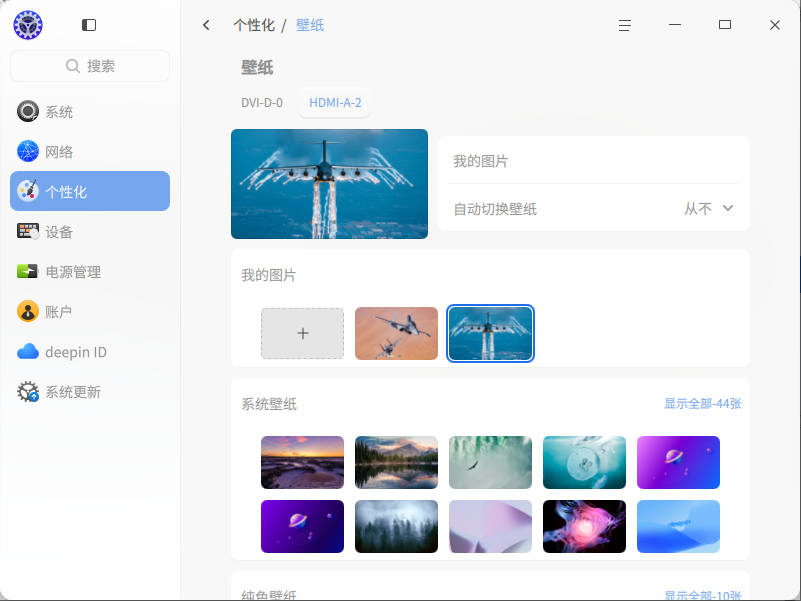Screen dimensions: 801x601
Task: Click 显示全部-44张 link for system wallpapers
Action: point(702,404)
